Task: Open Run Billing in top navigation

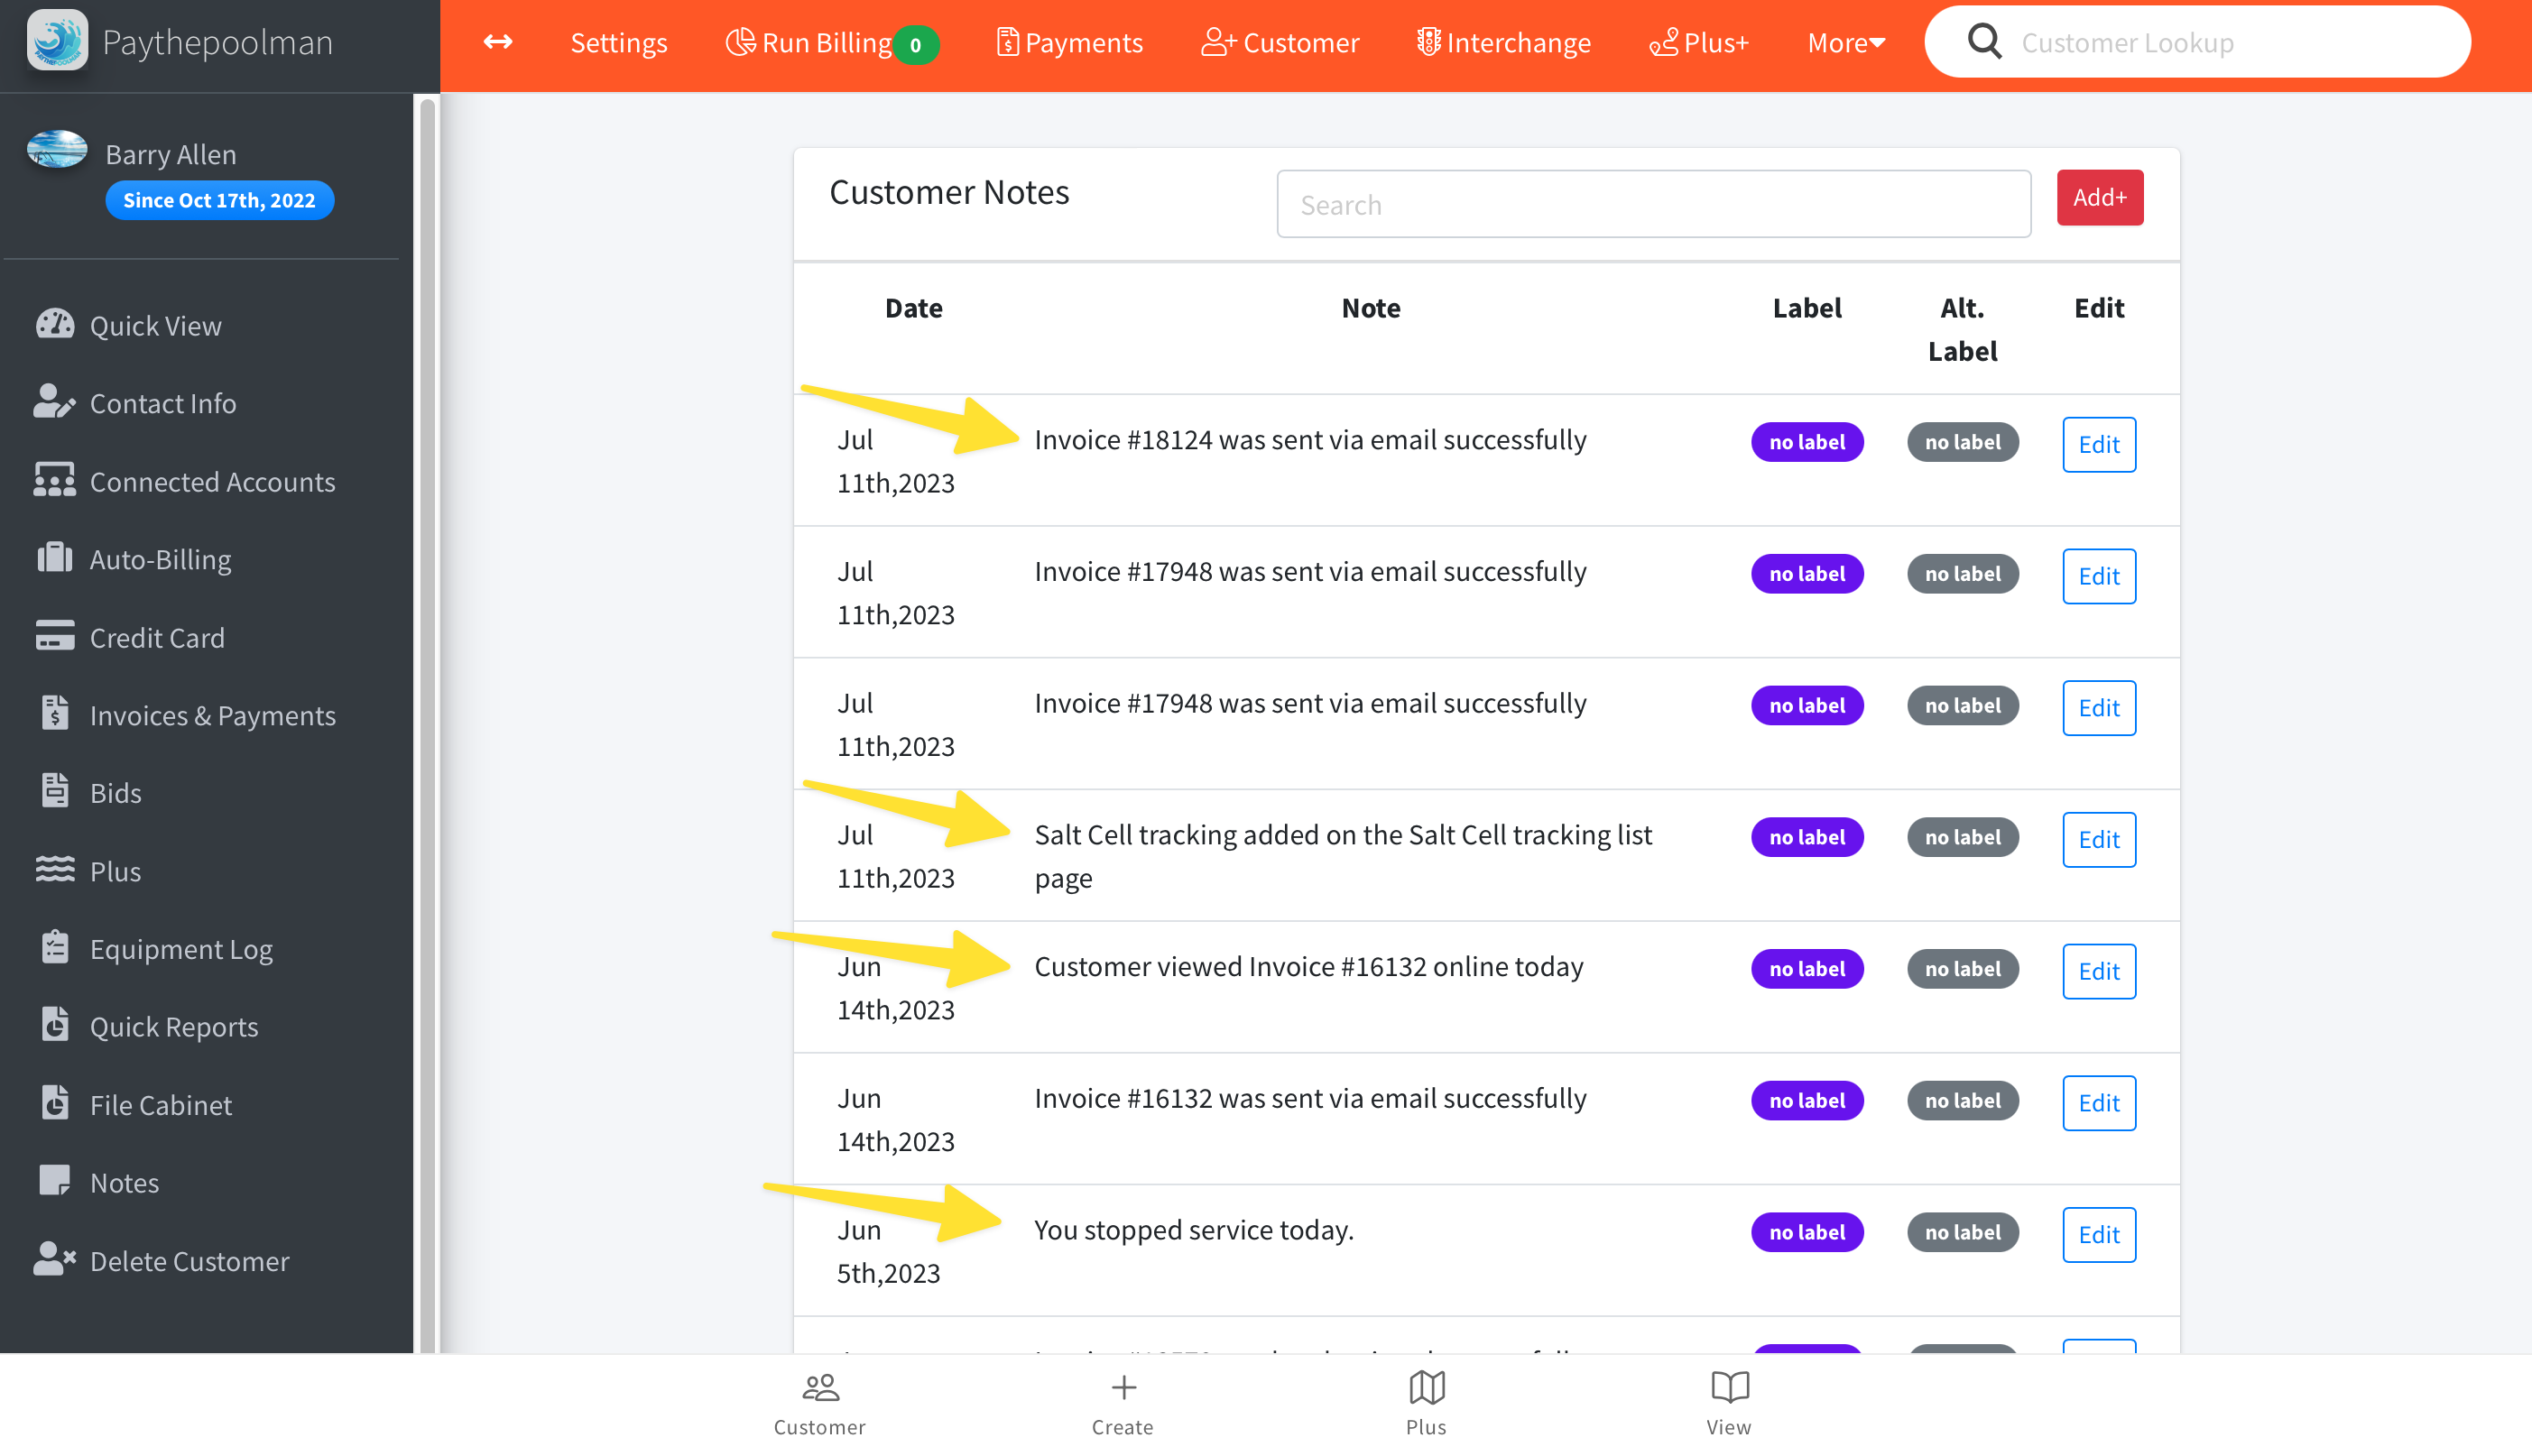Action: click(825, 42)
